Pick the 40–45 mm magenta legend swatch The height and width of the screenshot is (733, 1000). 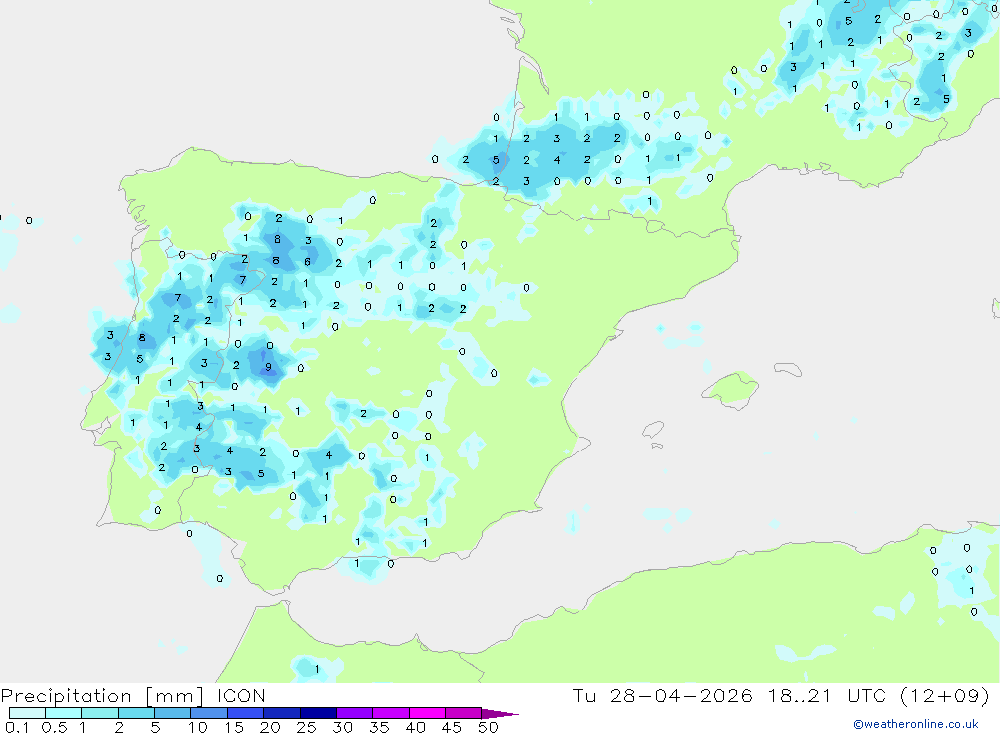[x=427, y=713]
